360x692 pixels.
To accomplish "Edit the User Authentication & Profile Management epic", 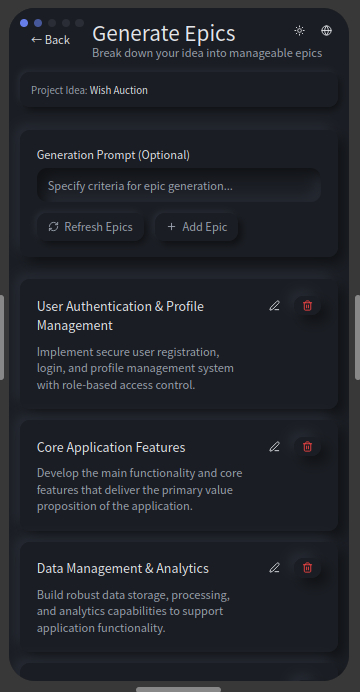I will (x=274, y=305).
